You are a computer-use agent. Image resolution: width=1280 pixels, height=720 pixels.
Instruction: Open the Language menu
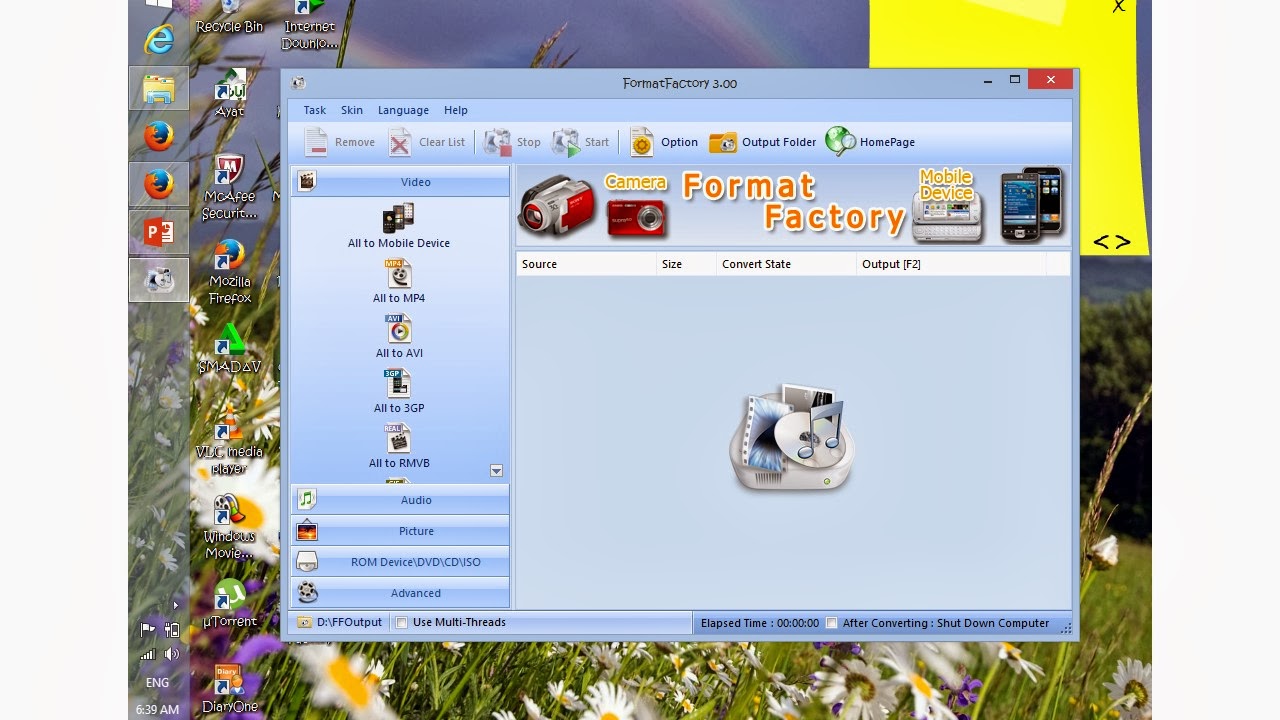[403, 110]
